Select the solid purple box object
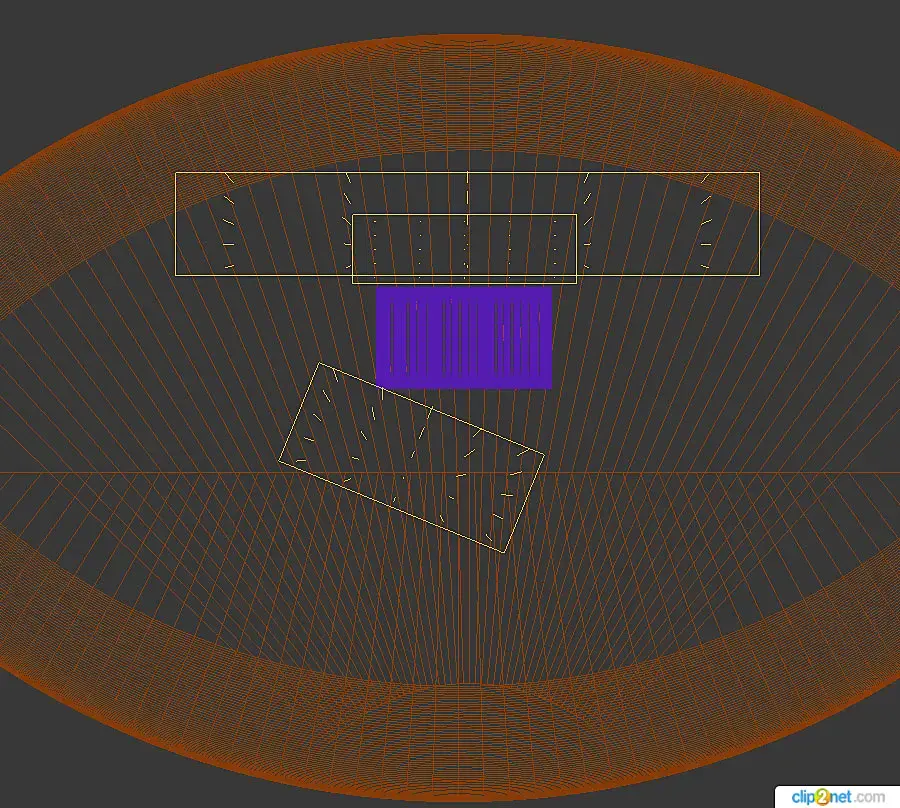The height and width of the screenshot is (808, 900). (464, 337)
